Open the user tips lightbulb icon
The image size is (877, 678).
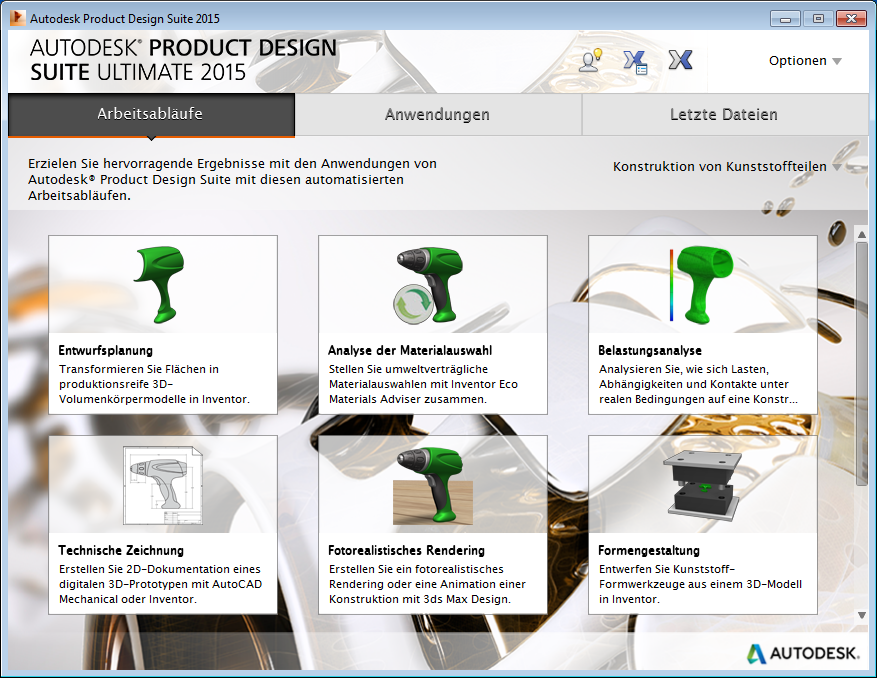coord(590,60)
